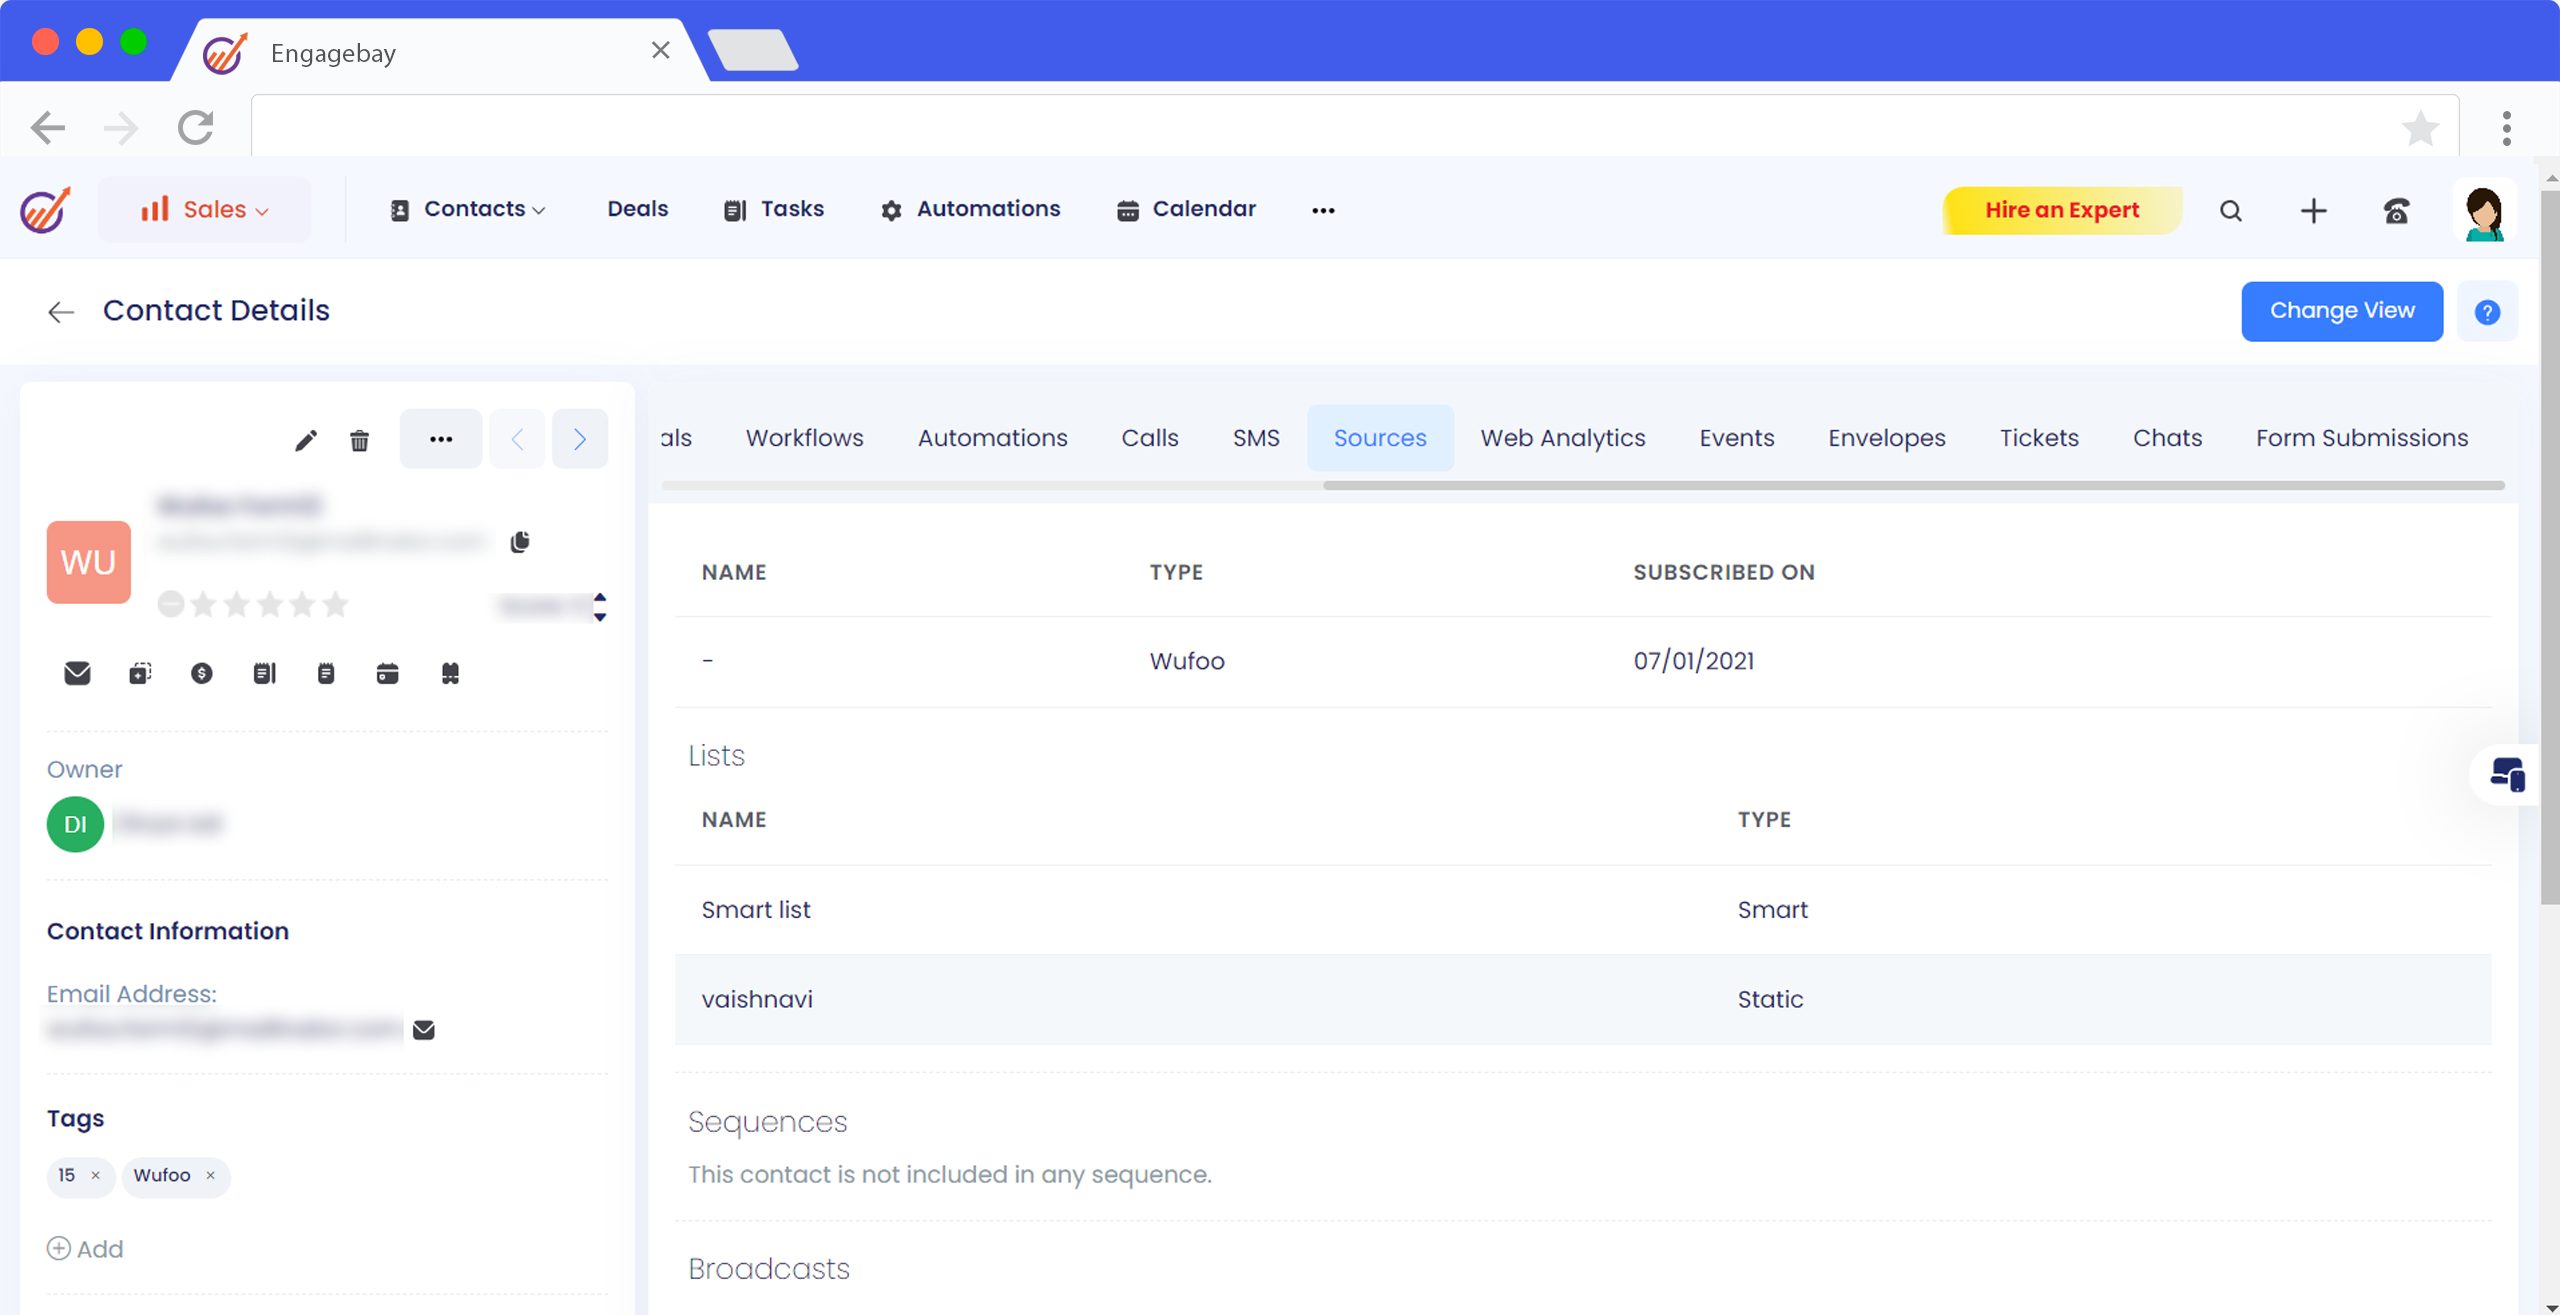Screen dimensions: 2560x1315
Task: Click the phone dialer icon in header
Action: [x=2396, y=211]
